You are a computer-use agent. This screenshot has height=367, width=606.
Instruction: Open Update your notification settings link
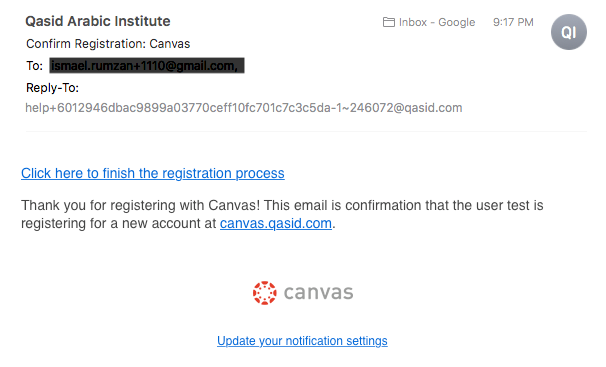[x=302, y=341]
